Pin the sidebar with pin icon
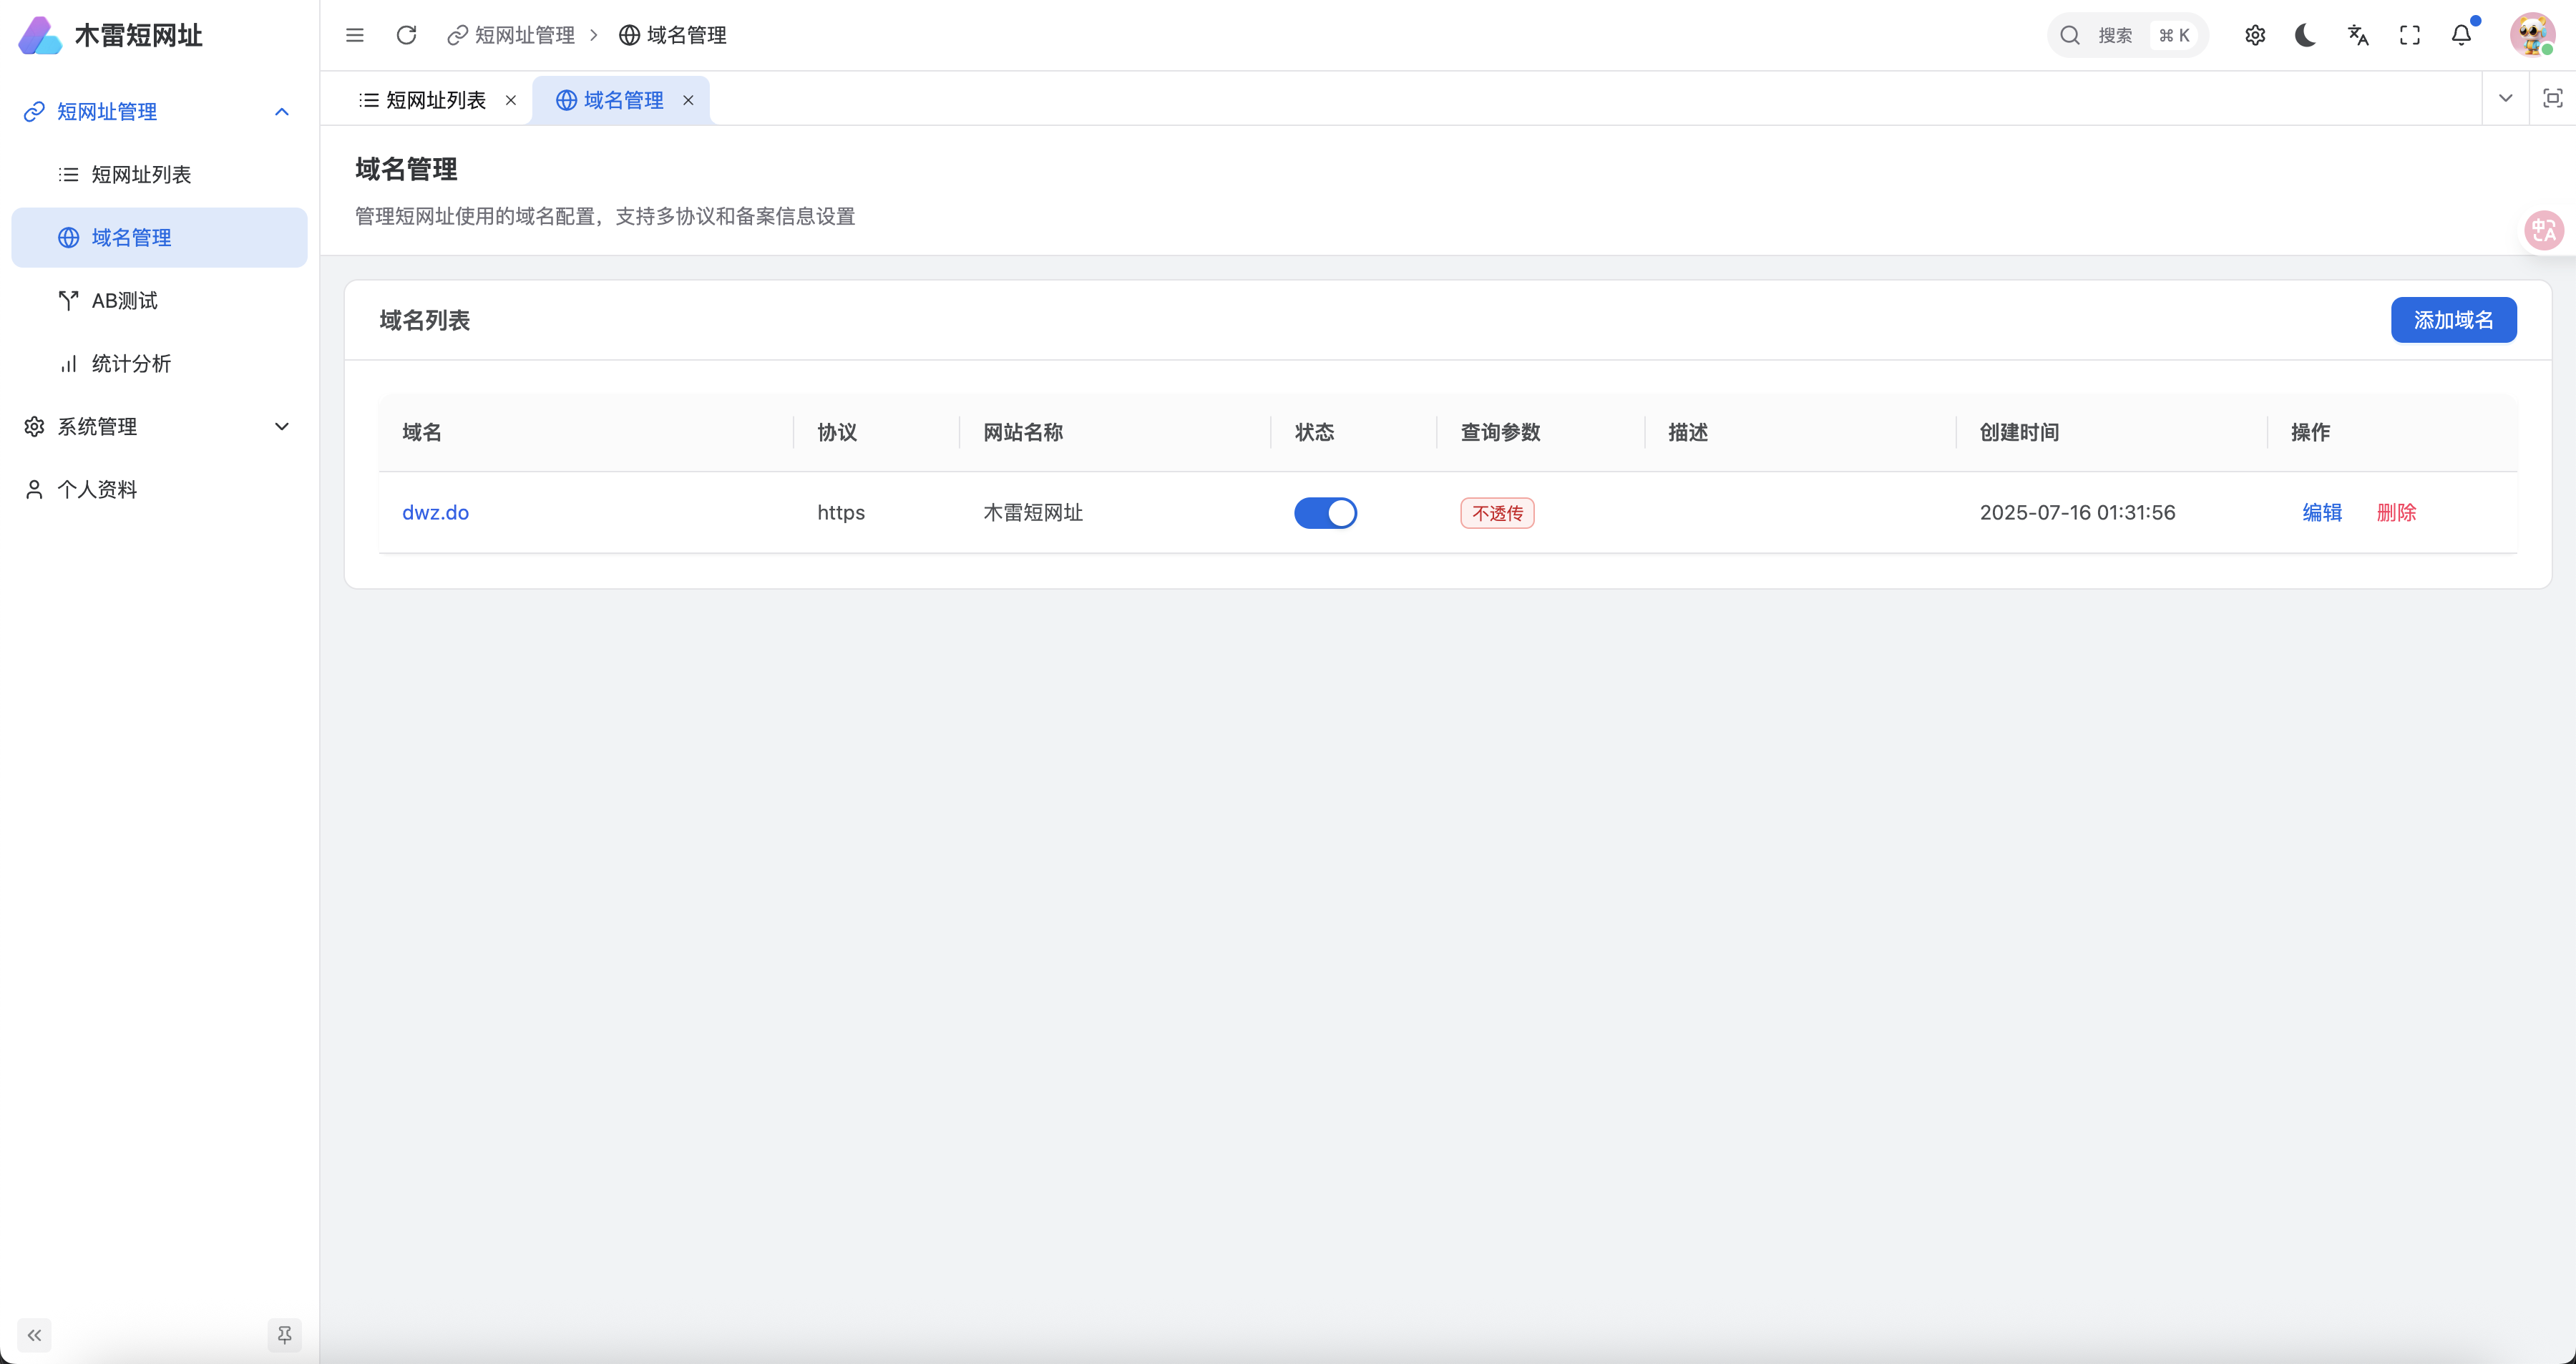This screenshot has width=2576, height=1364. pyautogui.click(x=284, y=1335)
